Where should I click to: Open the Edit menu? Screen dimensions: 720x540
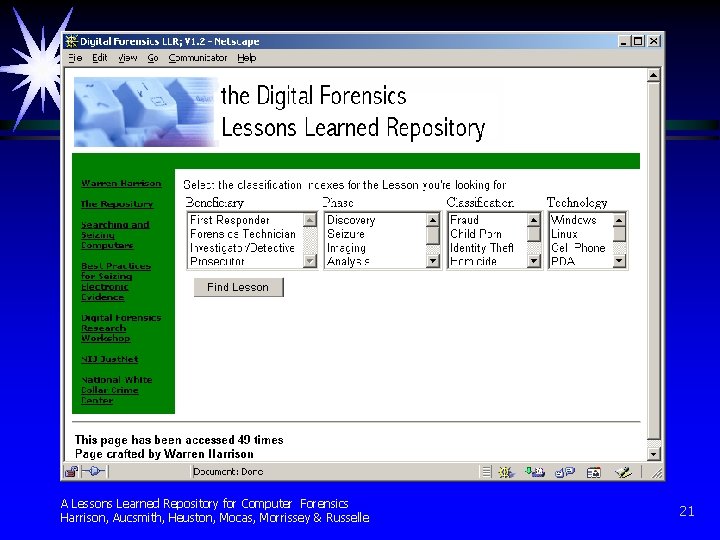[100, 58]
